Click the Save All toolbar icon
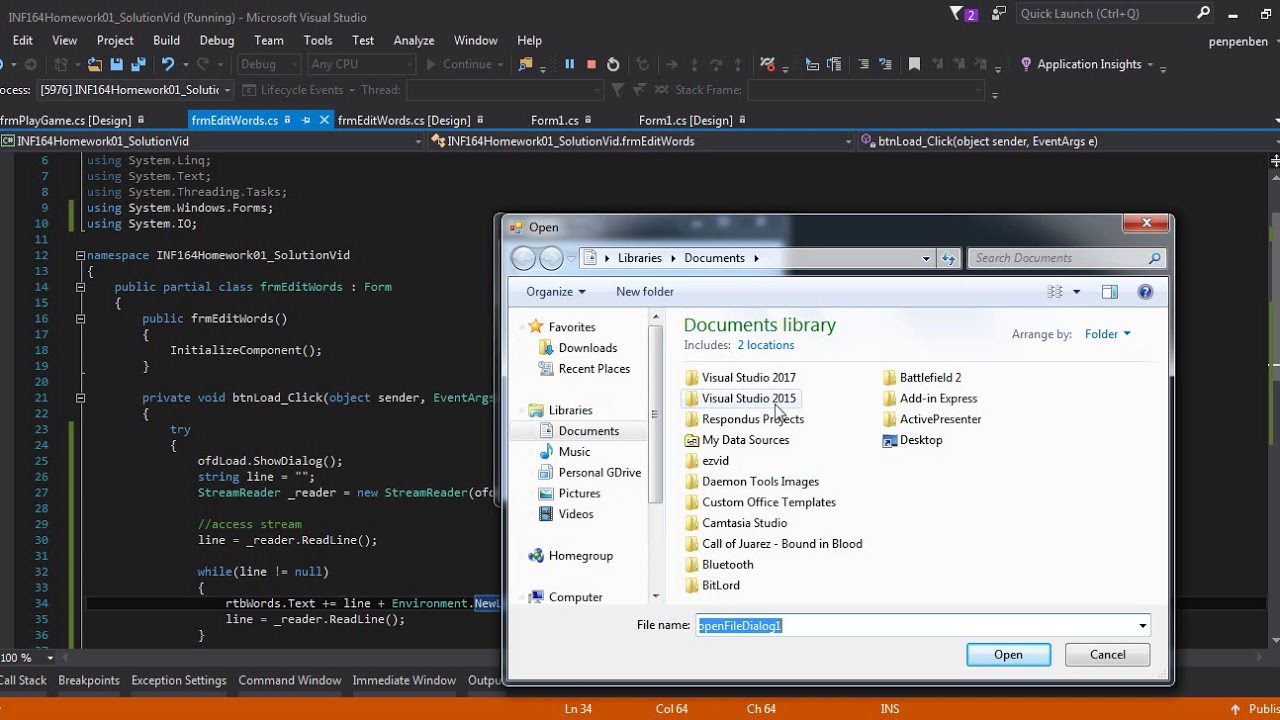 click(x=138, y=64)
